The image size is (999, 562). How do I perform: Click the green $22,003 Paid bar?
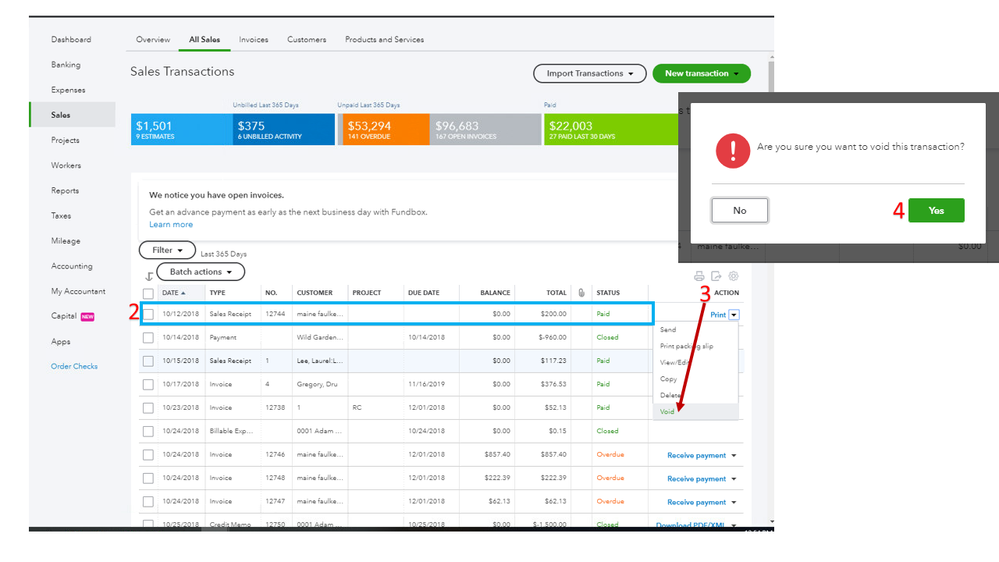[611, 129]
